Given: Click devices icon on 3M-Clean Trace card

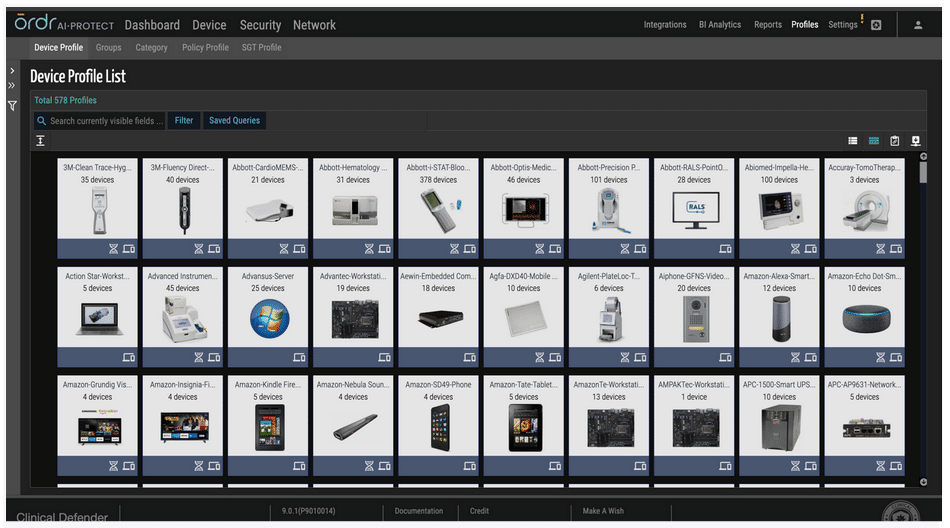Looking at the screenshot, I should tap(129, 249).
